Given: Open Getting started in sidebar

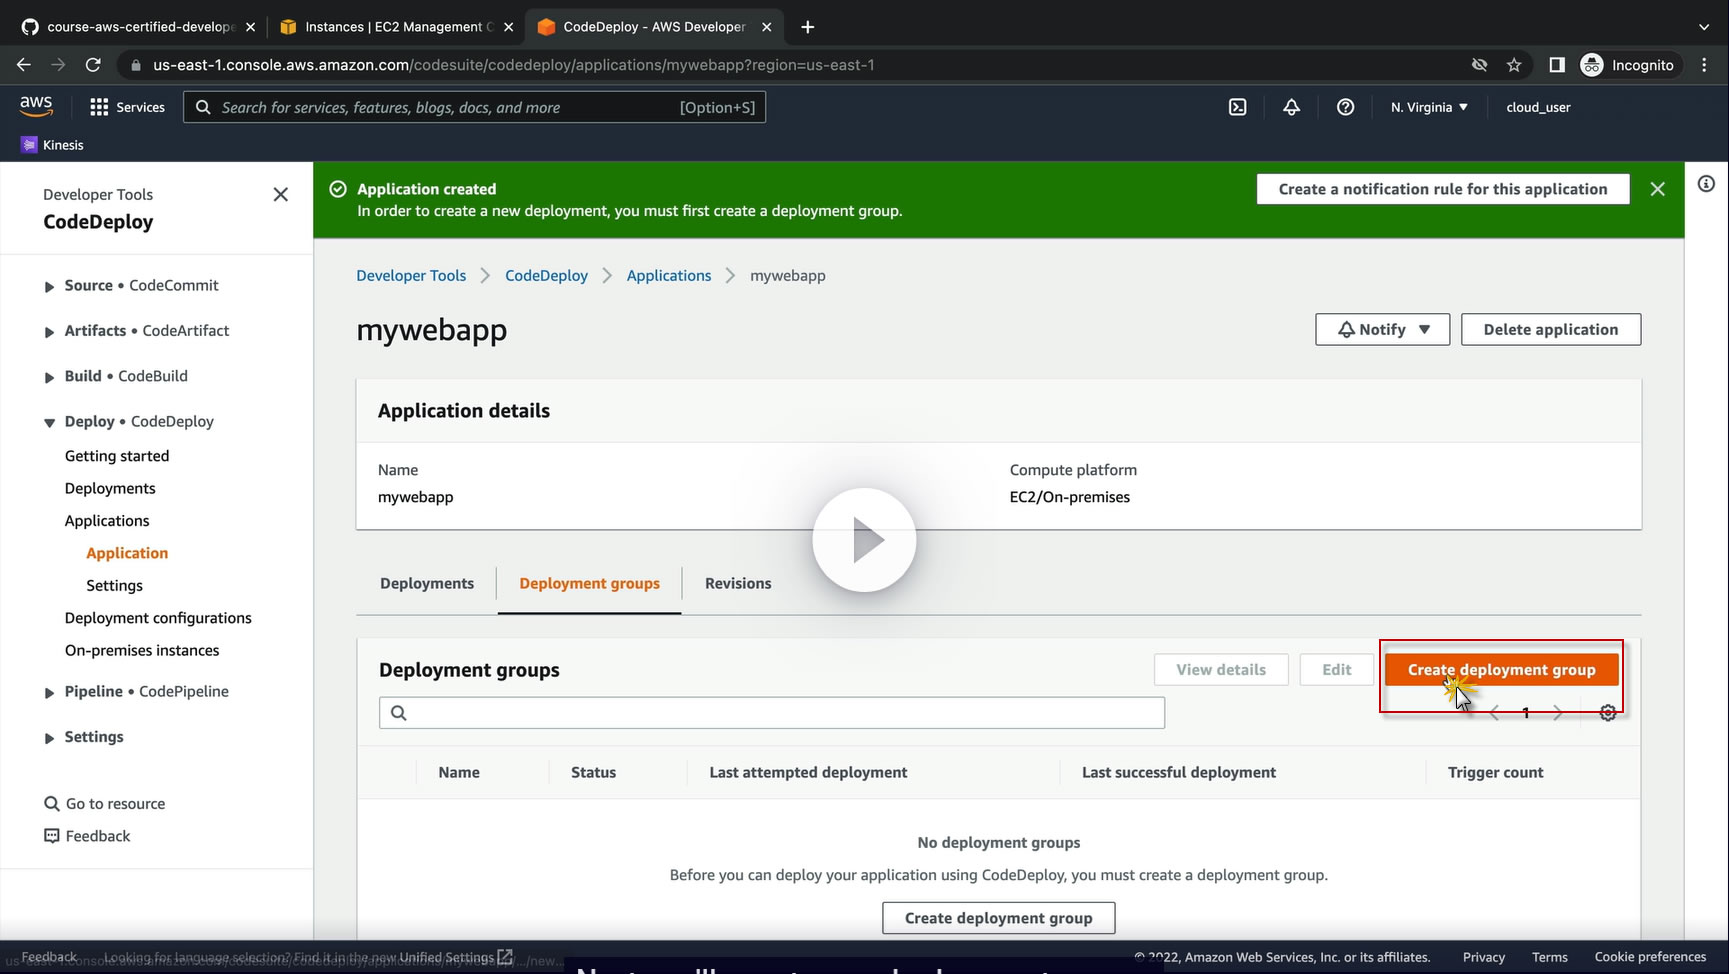Looking at the screenshot, I should tap(117, 456).
